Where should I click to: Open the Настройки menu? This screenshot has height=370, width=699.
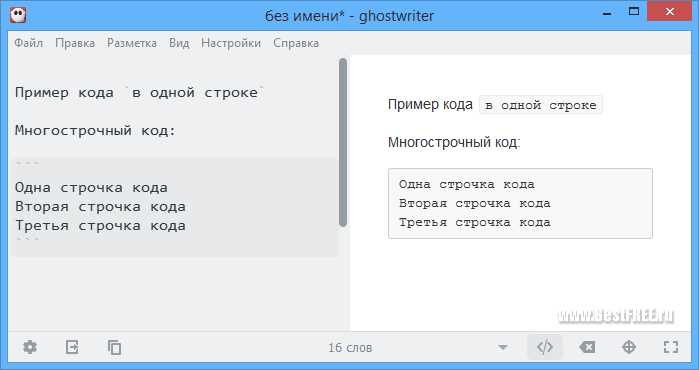(231, 43)
